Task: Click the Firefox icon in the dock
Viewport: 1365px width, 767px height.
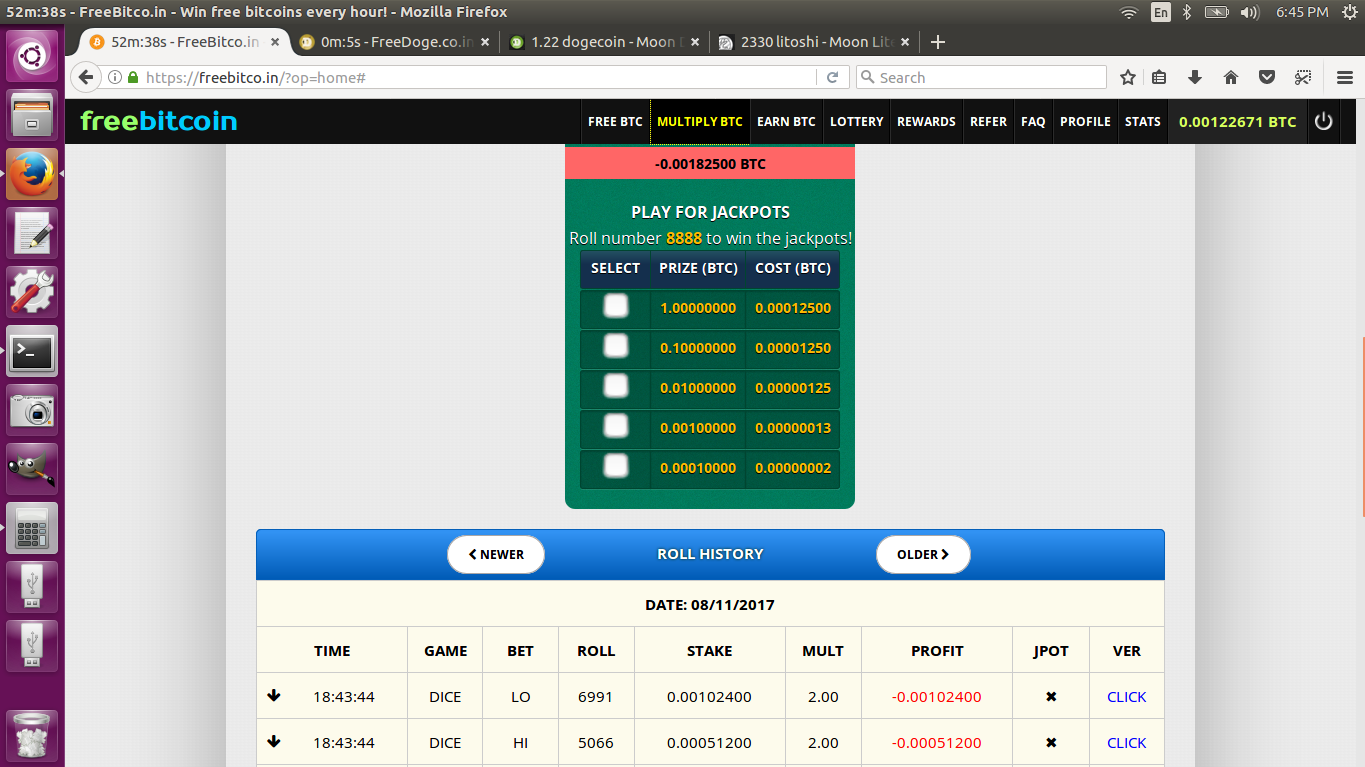Action: 33,174
